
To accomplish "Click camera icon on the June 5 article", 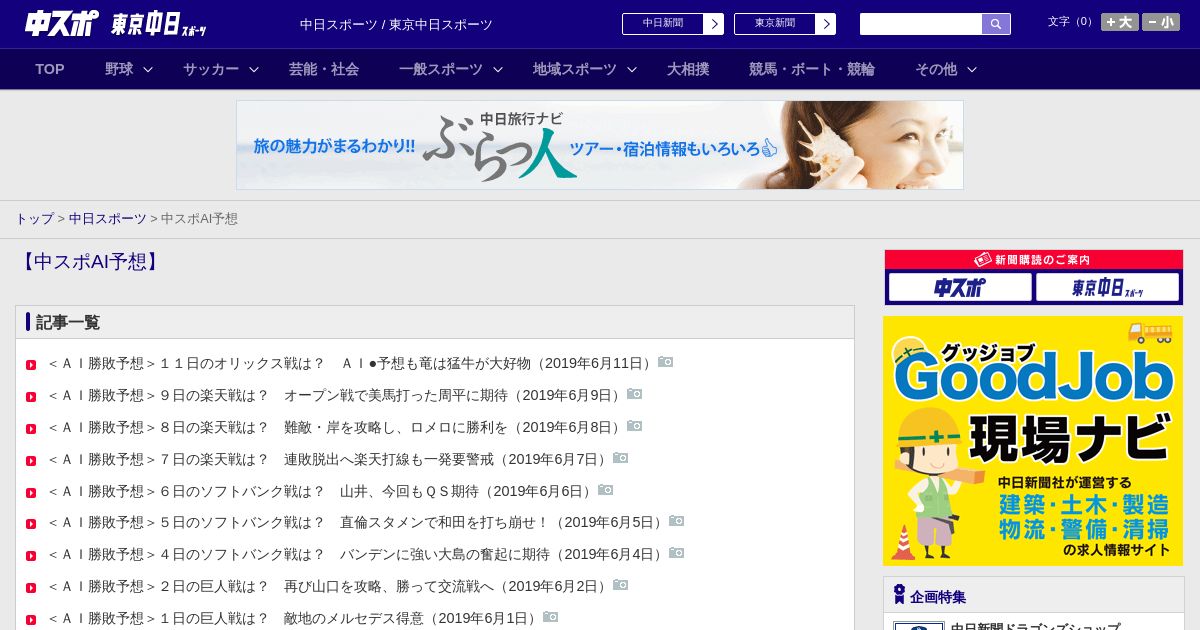I will 677,521.
